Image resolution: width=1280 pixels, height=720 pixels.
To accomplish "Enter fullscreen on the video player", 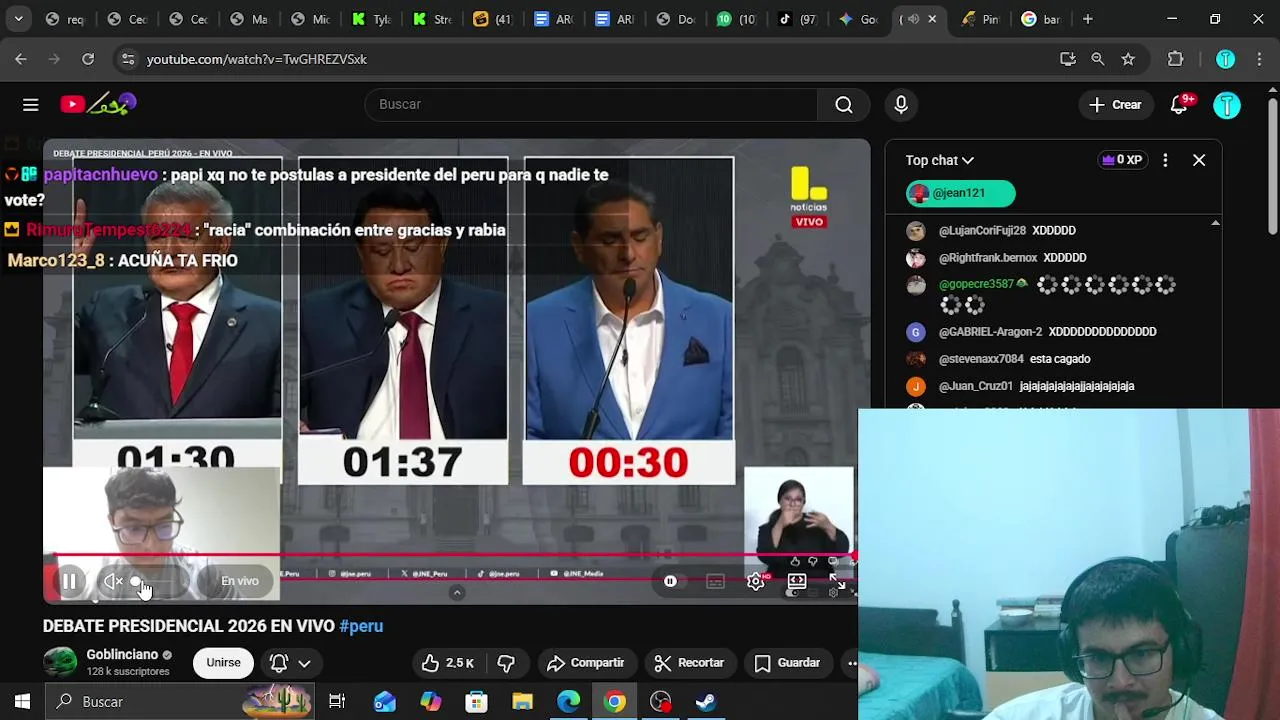I will [x=837, y=581].
